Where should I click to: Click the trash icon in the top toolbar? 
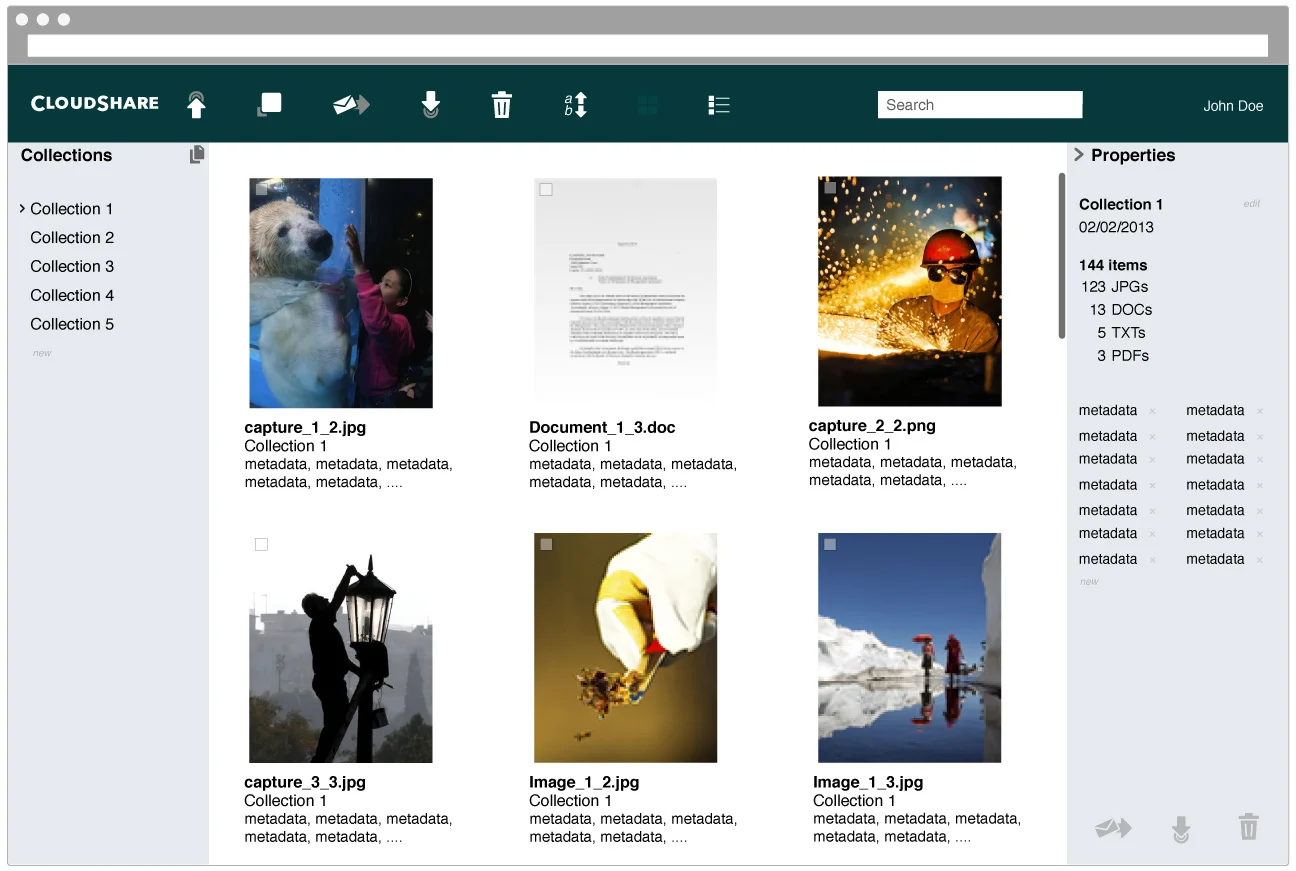502,104
